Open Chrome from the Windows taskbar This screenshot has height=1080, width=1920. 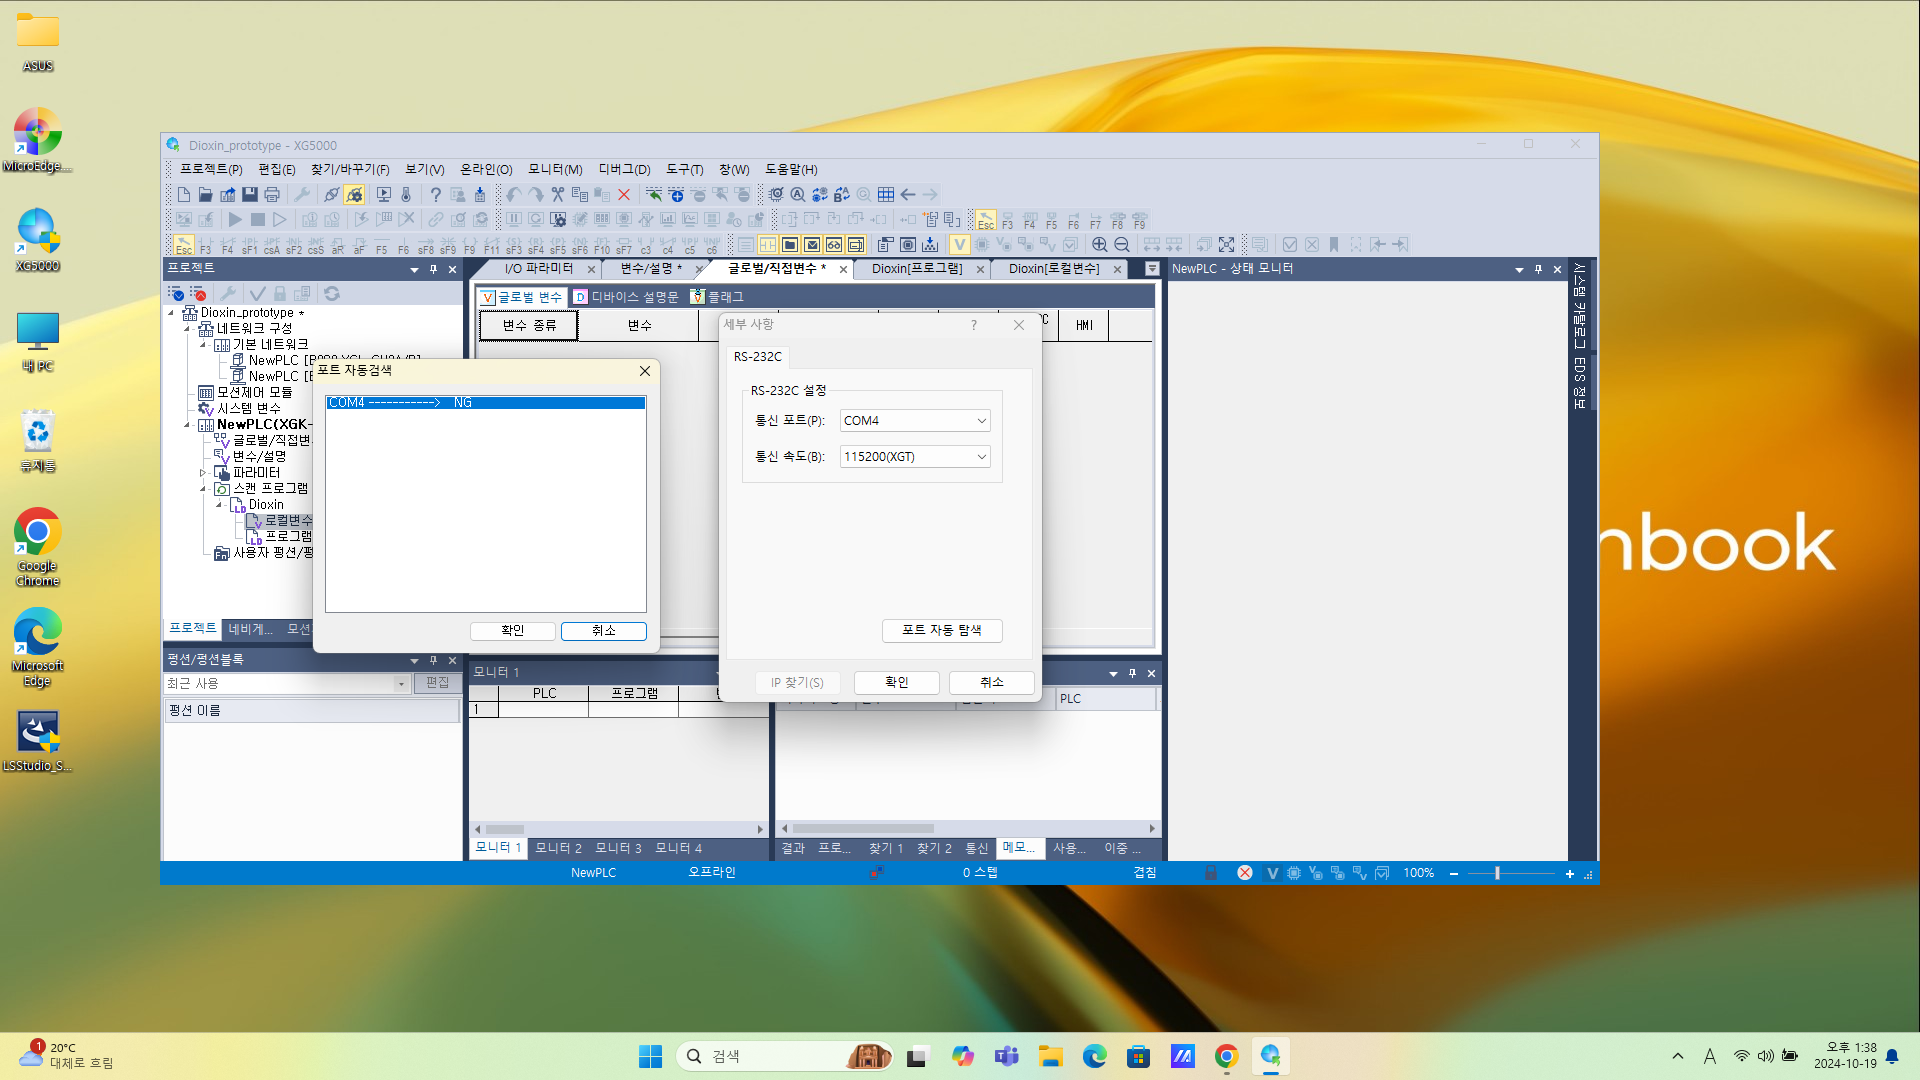point(1226,1056)
